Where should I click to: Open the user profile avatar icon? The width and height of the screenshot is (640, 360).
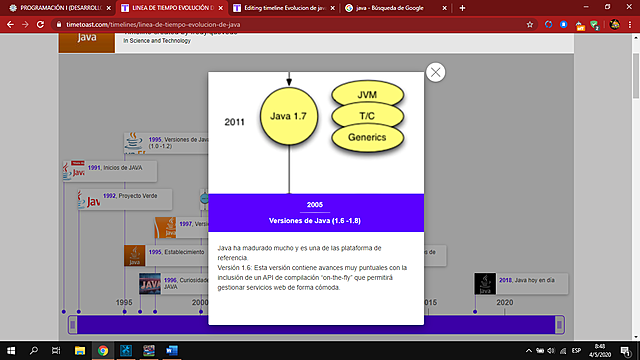tap(615, 24)
